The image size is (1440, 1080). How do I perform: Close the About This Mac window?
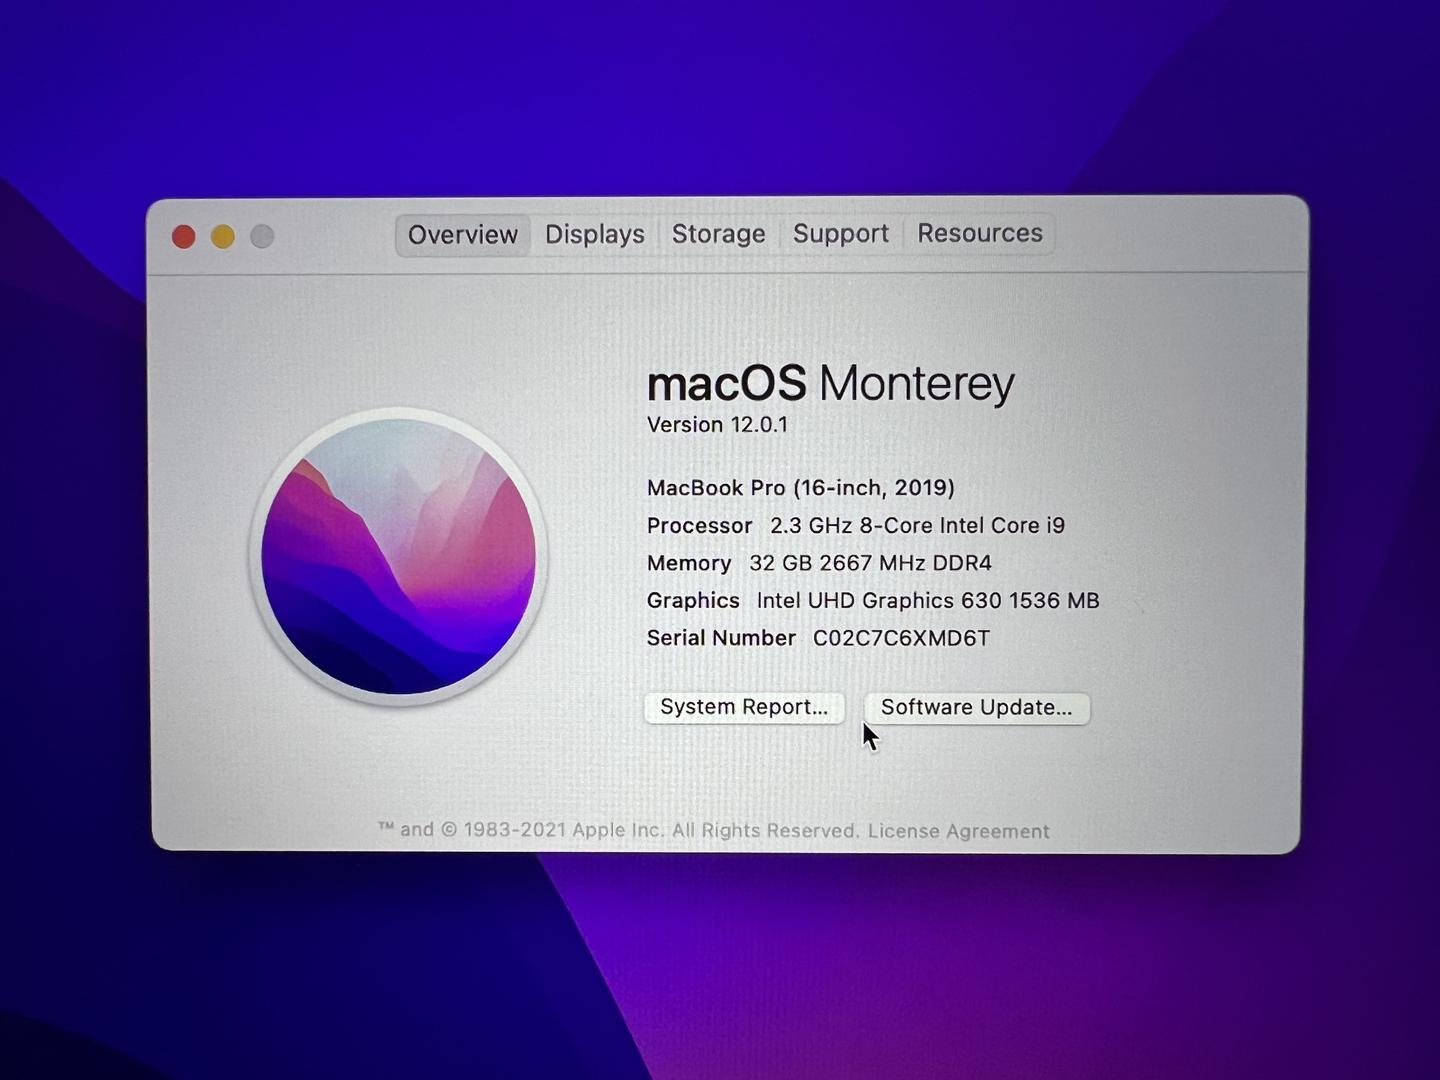(184, 237)
